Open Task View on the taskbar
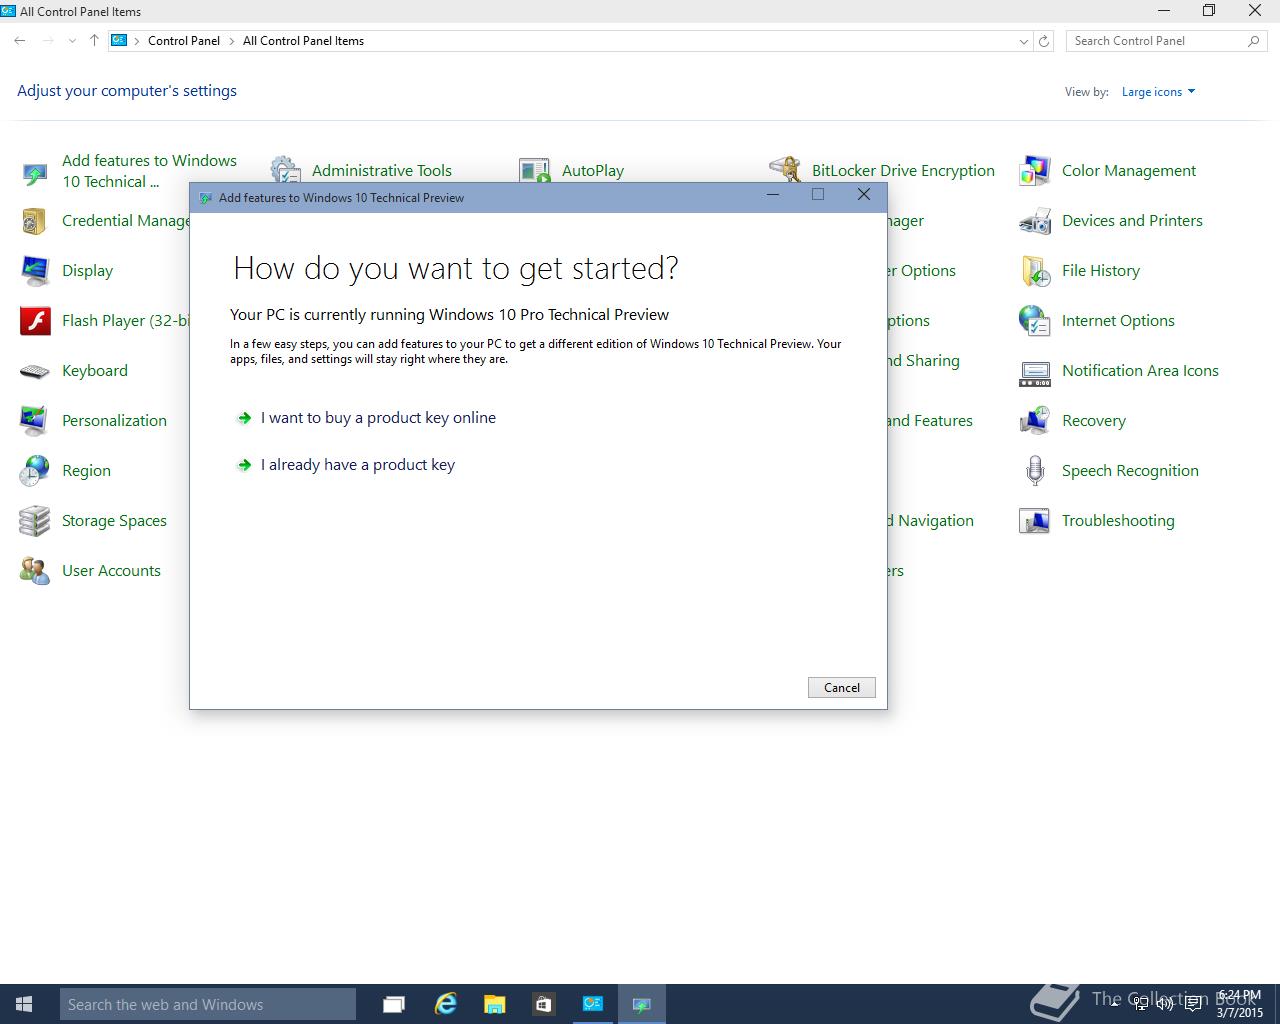This screenshot has height=1024, width=1280. 394,1004
